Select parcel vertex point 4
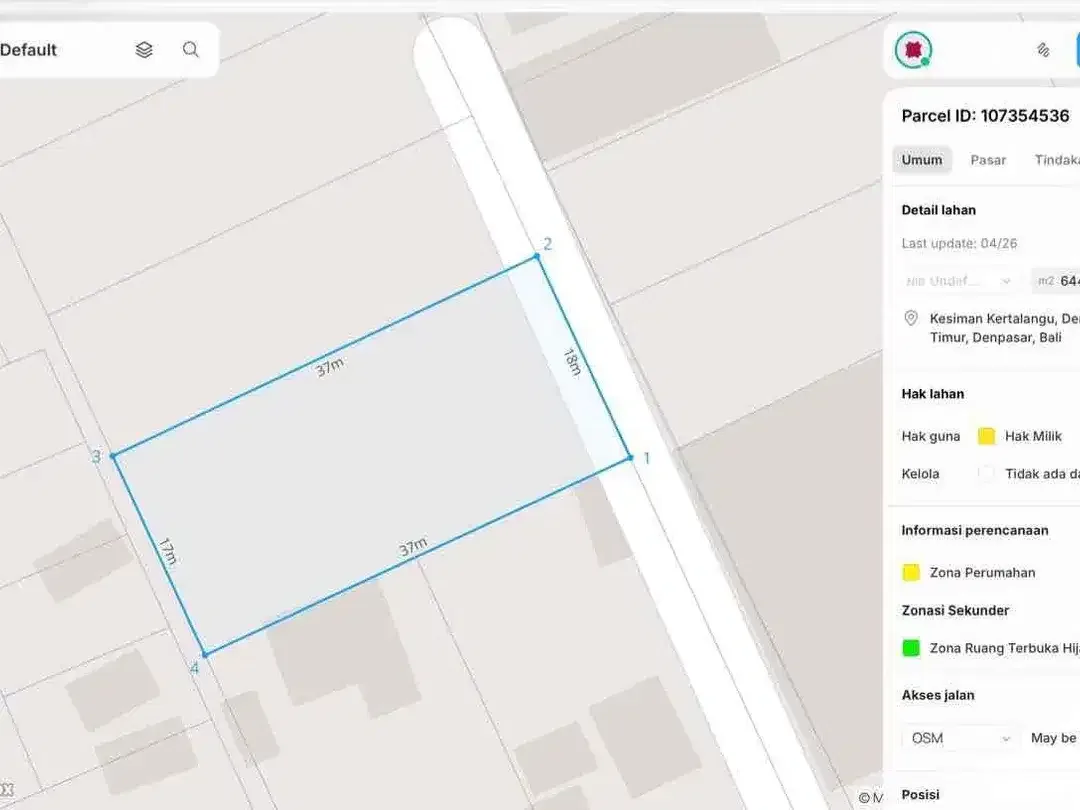The image size is (1080, 810). point(205,654)
